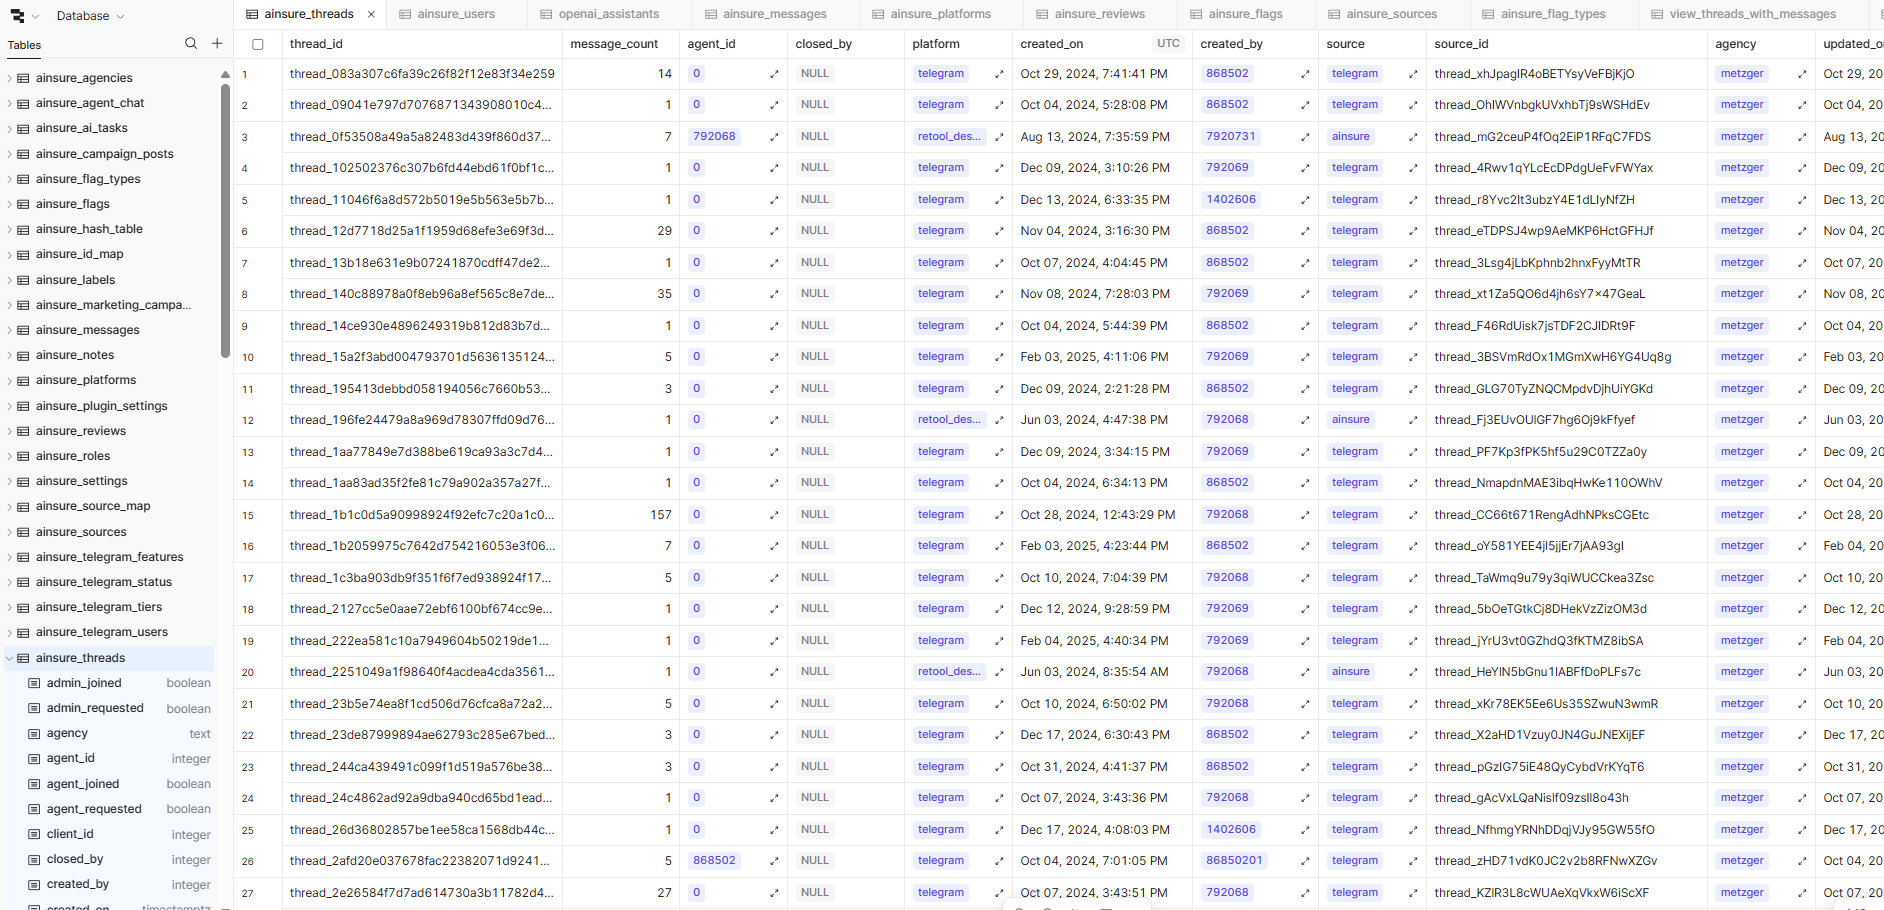Viewport: 1884px width, 910px height.
Task: Expand the ainsure_agent_chat table node
Action: [10, 103]
